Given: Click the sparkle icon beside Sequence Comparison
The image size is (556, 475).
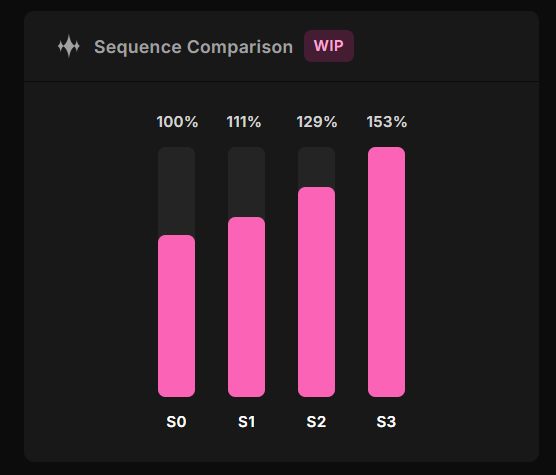Looking at the screenshot, I should pos(69,46).
